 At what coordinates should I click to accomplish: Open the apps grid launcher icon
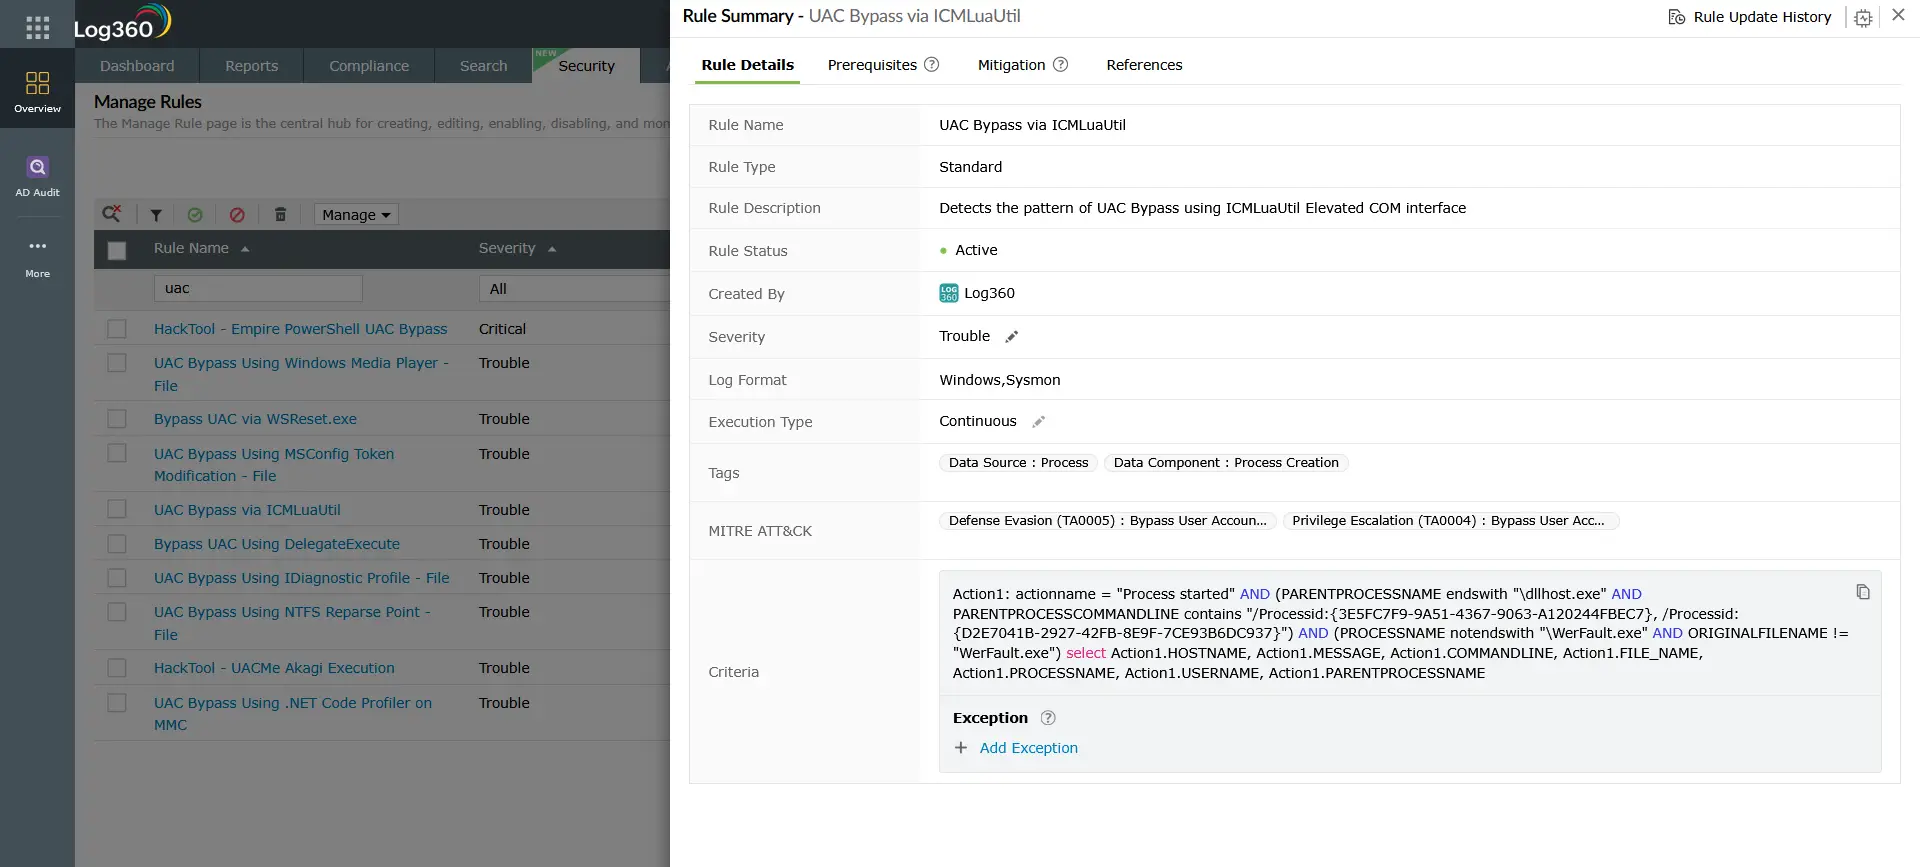tap(37, 27)
